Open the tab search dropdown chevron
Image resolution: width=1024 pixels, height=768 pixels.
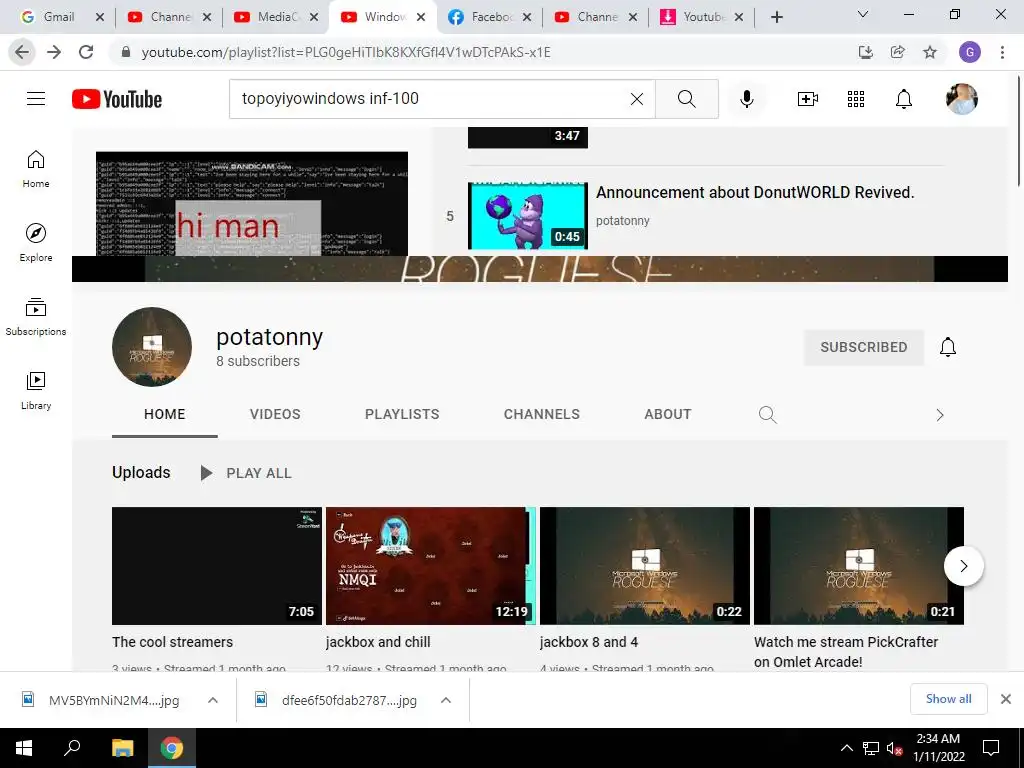(x=863, y=14)
